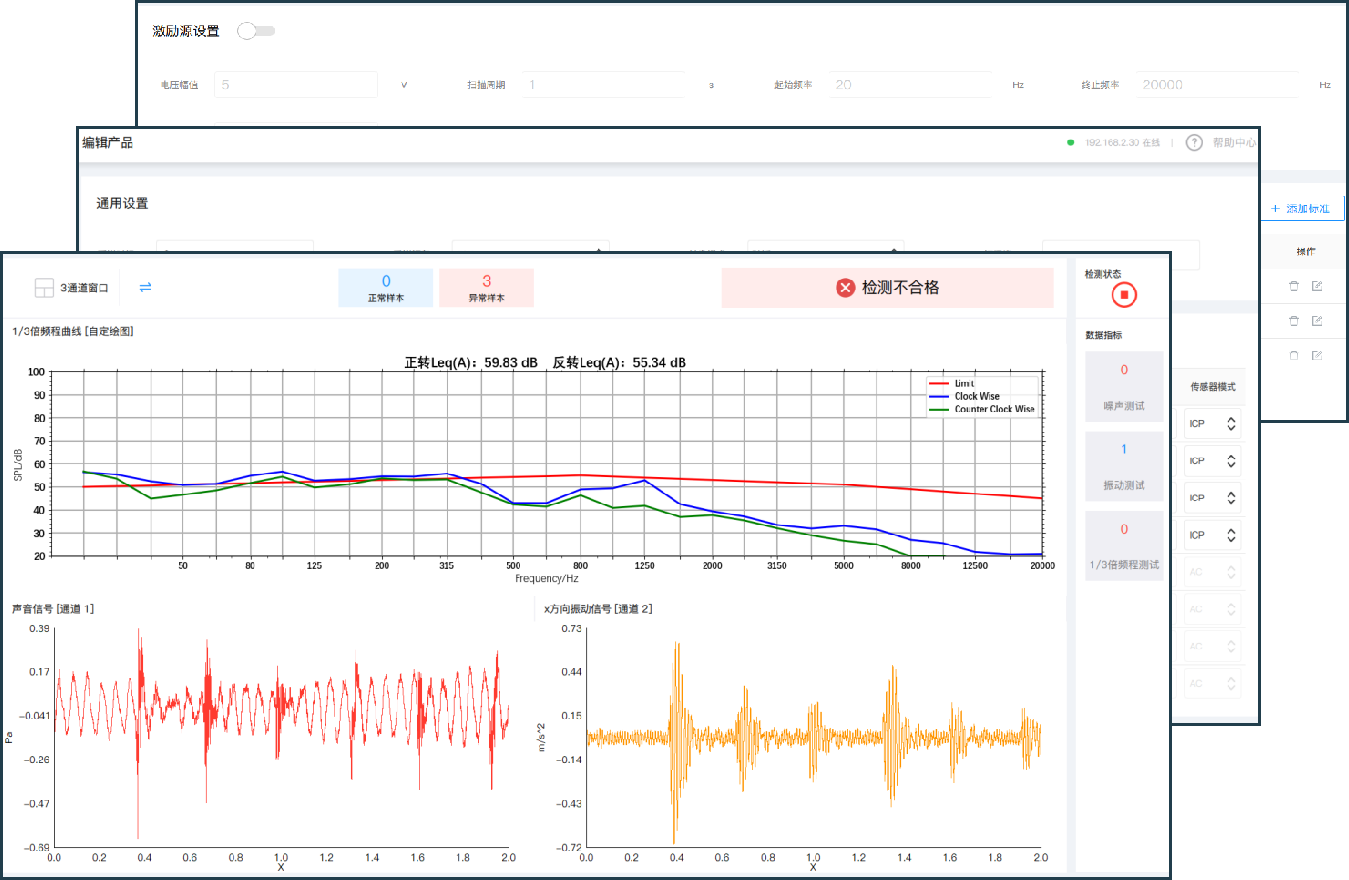Click the second-row trash icon under 操作

tap(1293, 321)
